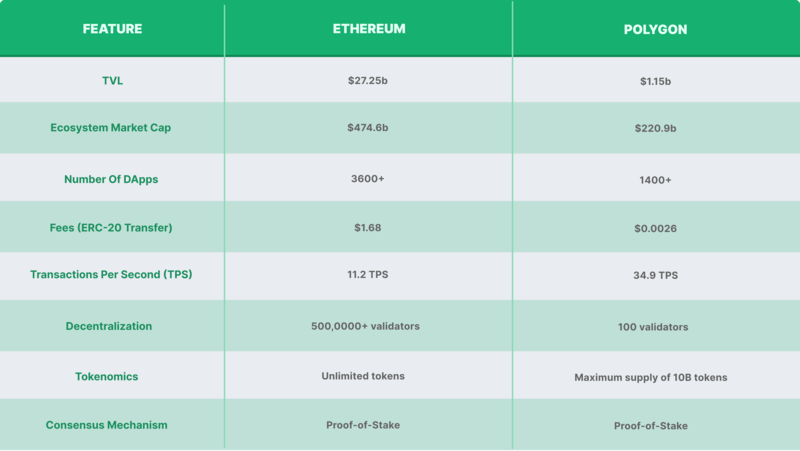Viewport: 800px width, 451px height.
Task: Click Polygon's $1.15b TVL value
Action: 656,79
